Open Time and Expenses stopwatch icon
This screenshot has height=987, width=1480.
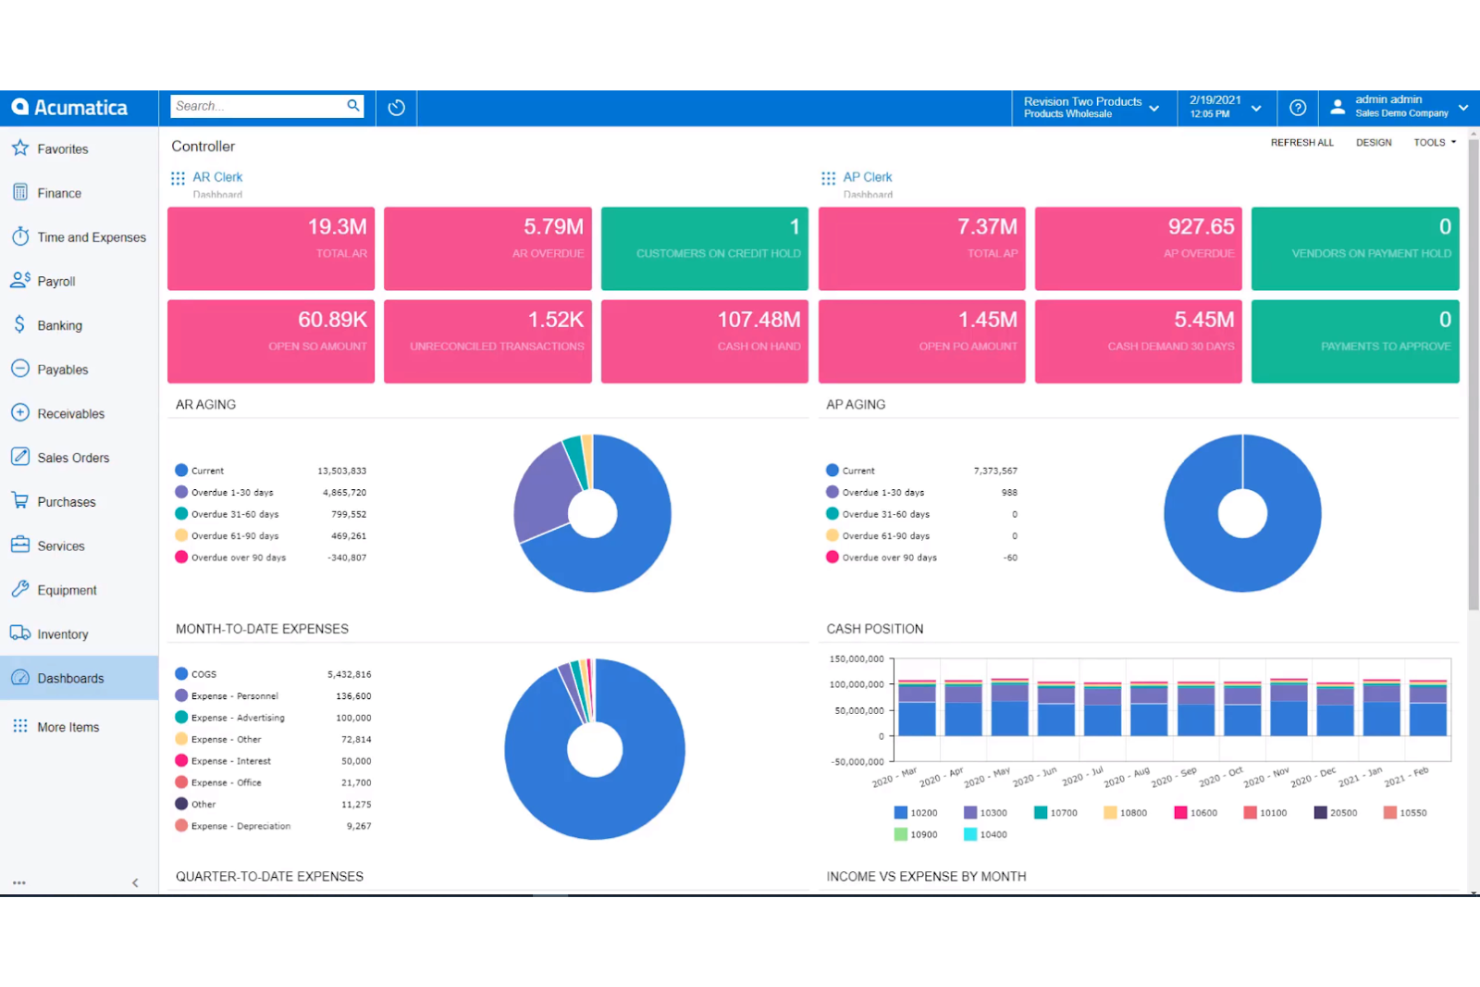20,236
